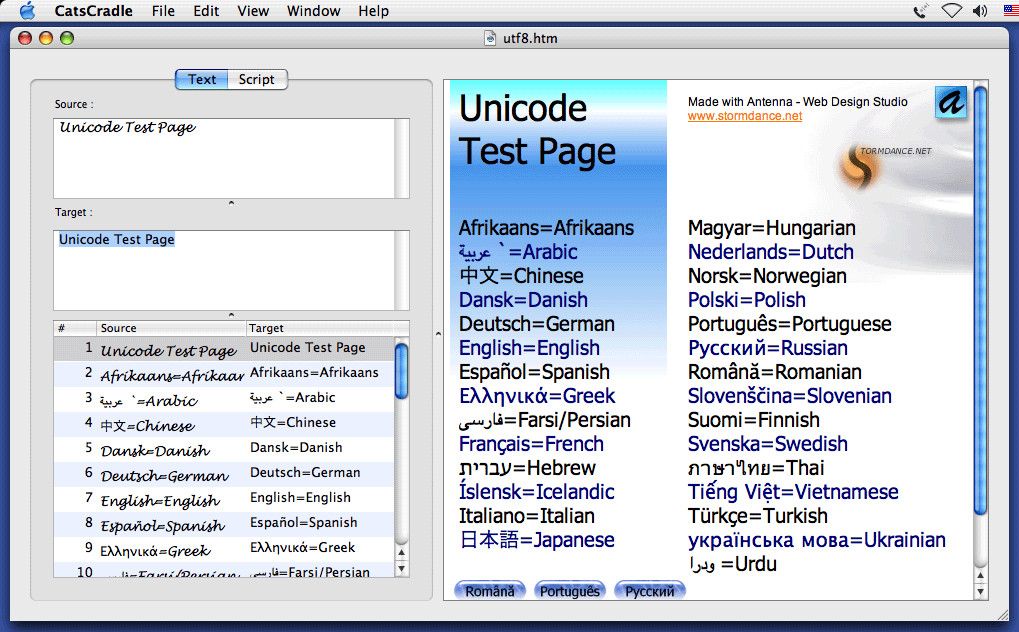Click the Stormdance swirl logo

[858, 166]
